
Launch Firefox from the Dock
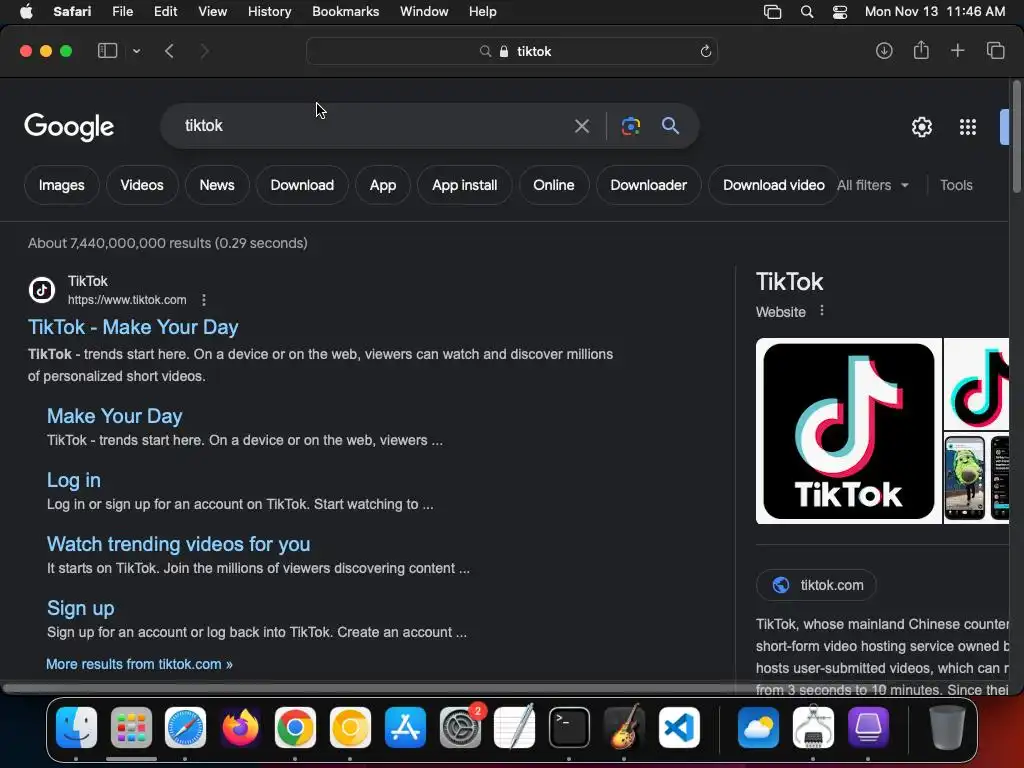pos(240,727)
